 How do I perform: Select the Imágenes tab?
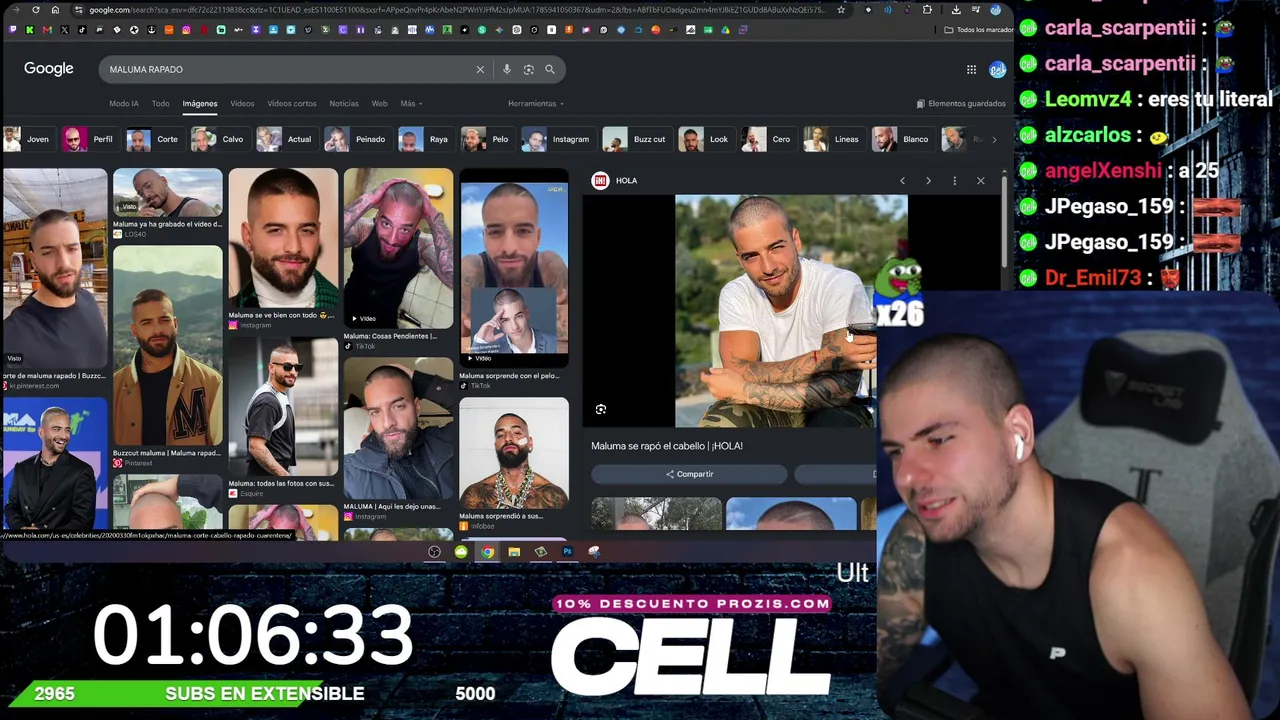point(200,104)
